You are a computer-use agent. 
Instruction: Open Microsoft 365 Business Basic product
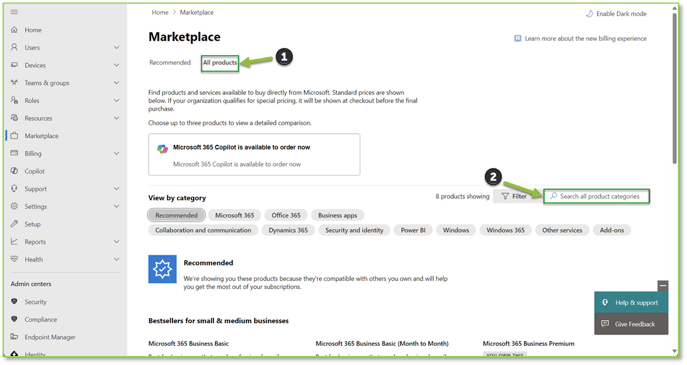point(188,344)
